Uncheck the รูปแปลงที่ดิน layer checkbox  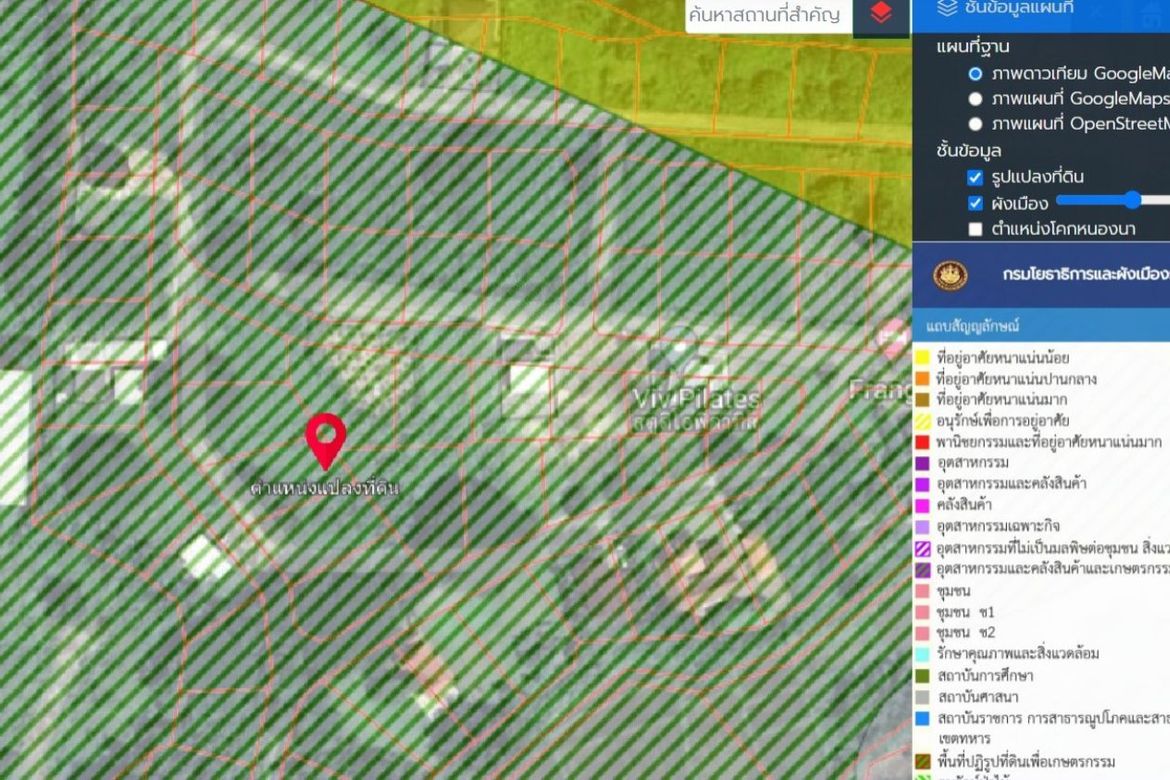pyautogui.click(x=975, y=178)
